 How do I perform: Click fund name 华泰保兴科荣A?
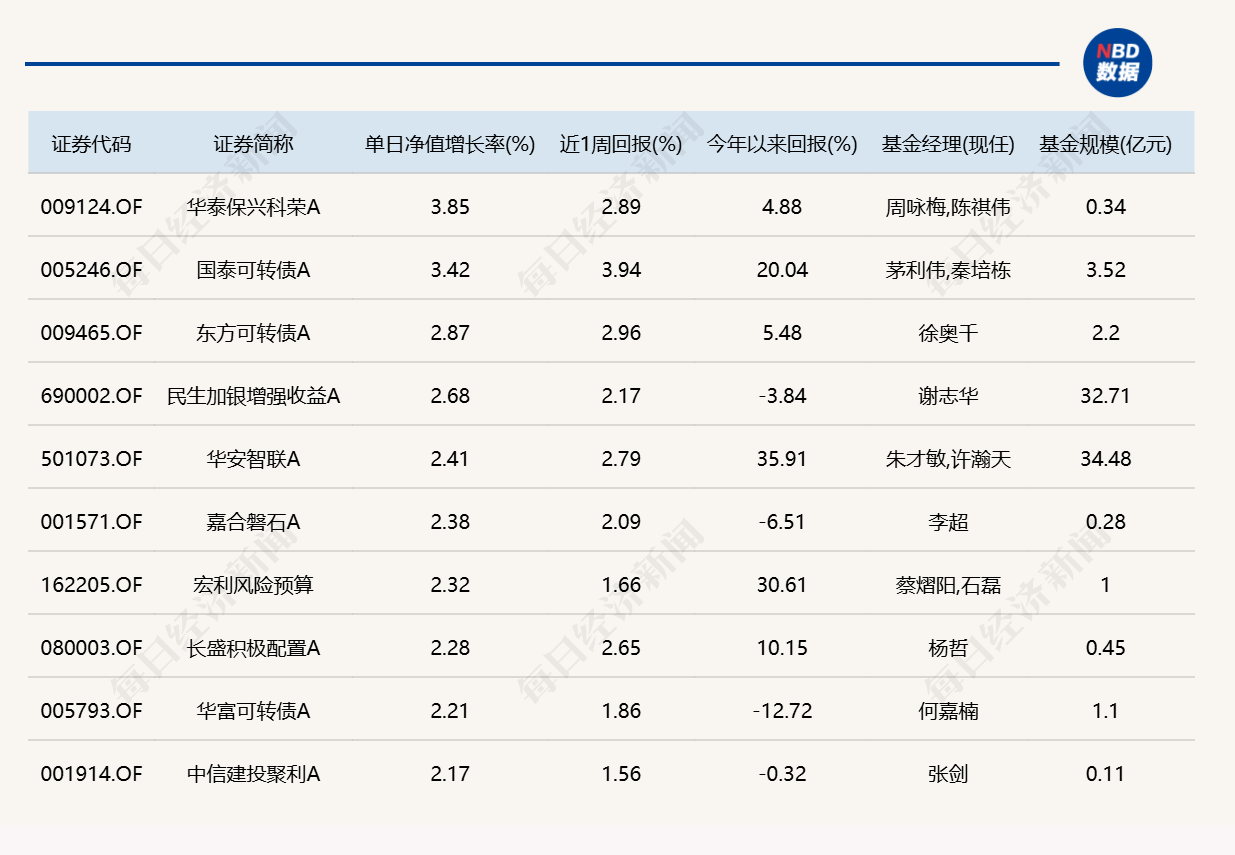[x=253, y=207]
